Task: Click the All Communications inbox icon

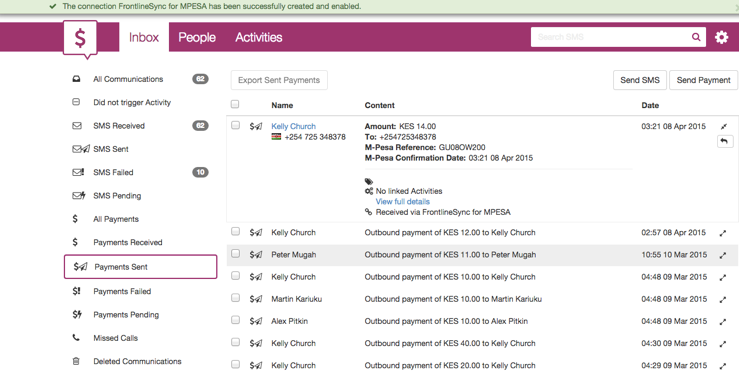Action: (x=76, y=79)
